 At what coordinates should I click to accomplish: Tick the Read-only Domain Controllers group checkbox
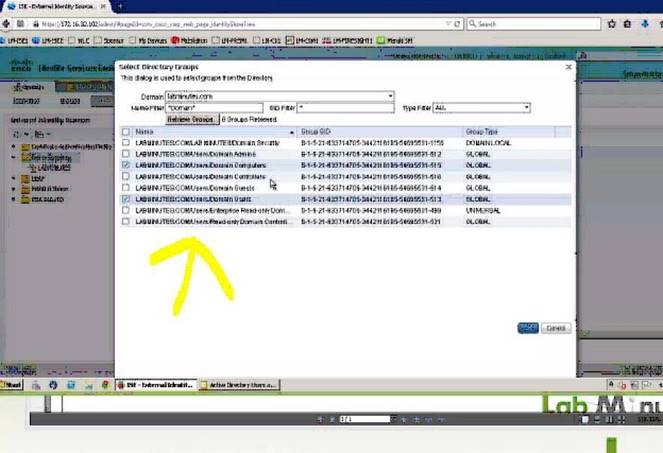[x=126, y=221]
